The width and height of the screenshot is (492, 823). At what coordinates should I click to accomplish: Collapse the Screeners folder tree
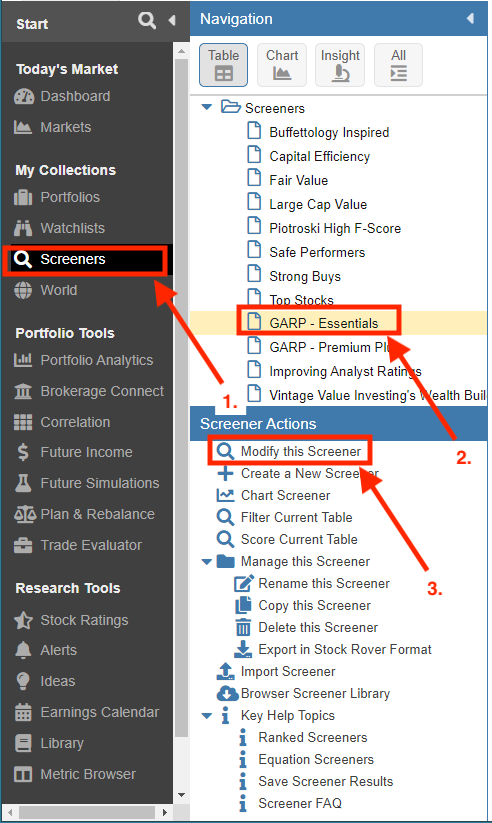point(207,107)
